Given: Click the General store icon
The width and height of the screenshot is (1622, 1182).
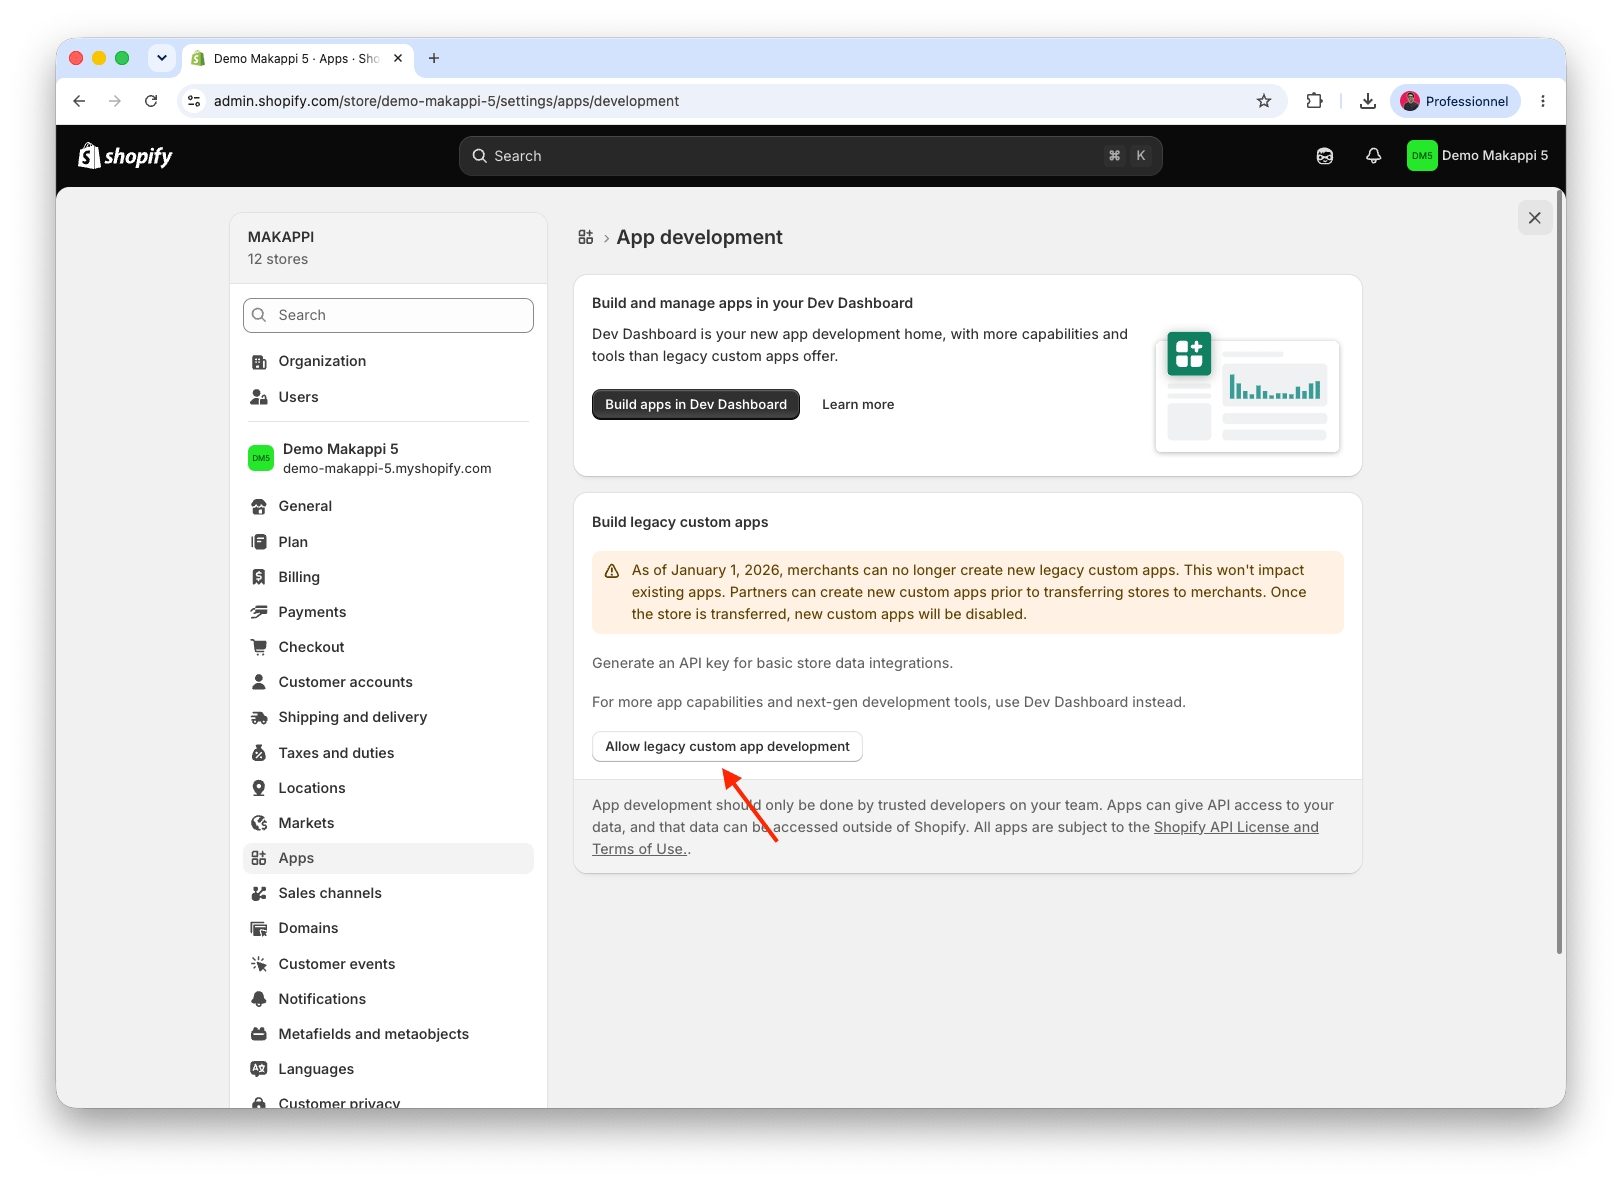Looking at the screenshot, I should click(x=259, y=506).
